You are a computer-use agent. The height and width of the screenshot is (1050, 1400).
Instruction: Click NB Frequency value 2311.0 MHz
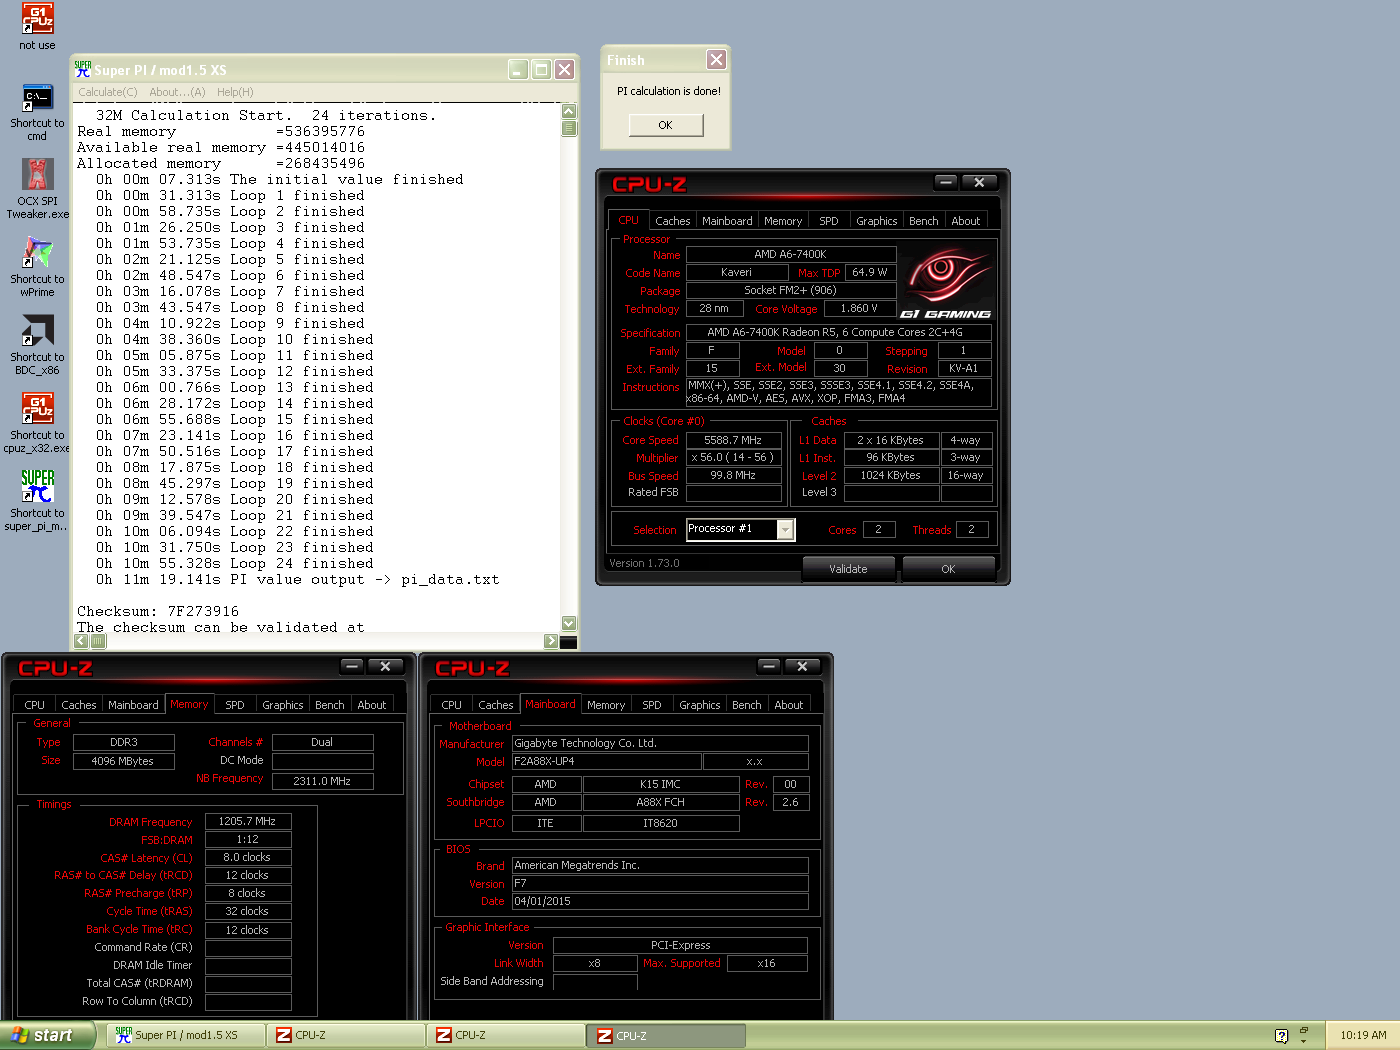[x=322, y=781]
